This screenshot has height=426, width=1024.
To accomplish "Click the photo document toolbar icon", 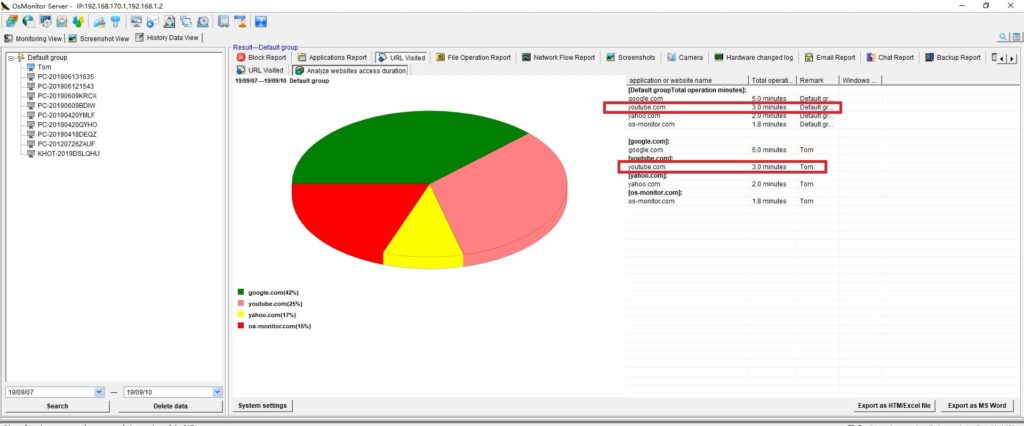I will point(169,22).
